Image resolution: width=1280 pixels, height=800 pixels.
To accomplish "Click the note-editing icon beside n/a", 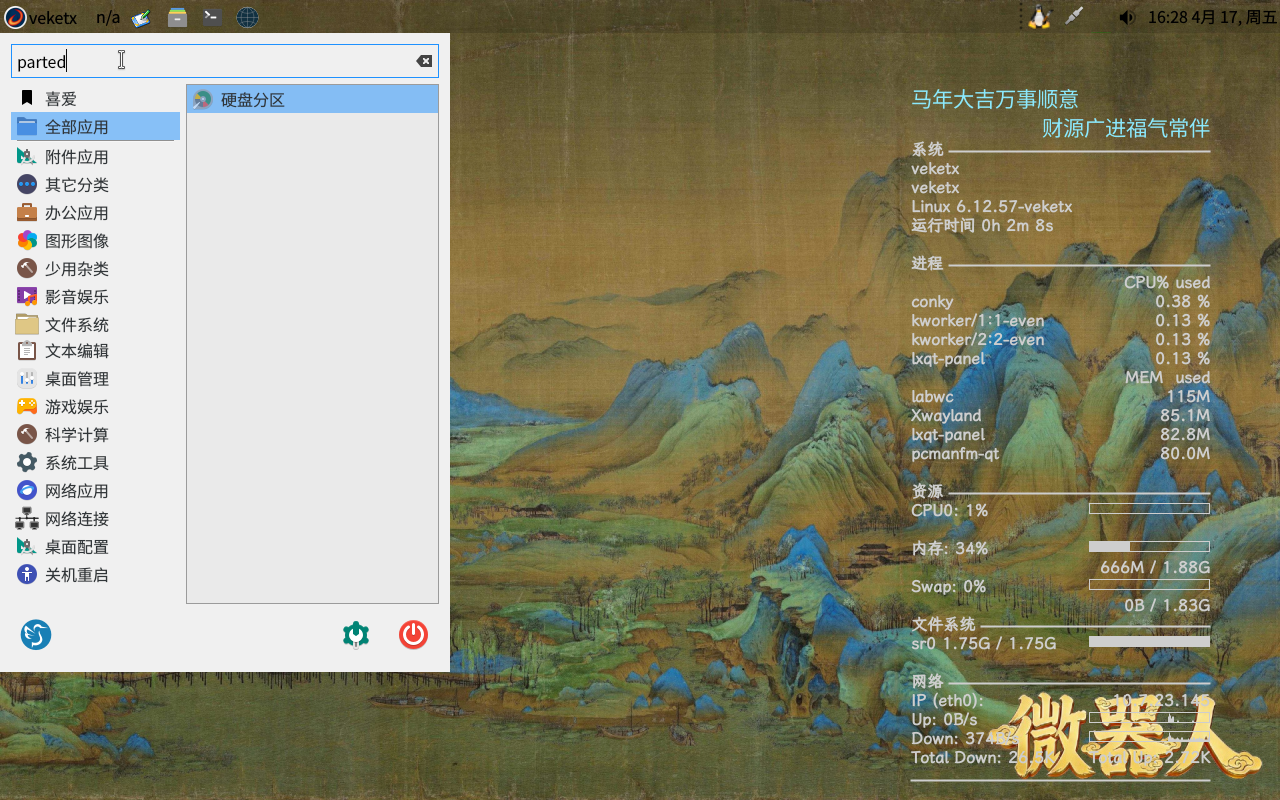I will click(x=141, y=17).
